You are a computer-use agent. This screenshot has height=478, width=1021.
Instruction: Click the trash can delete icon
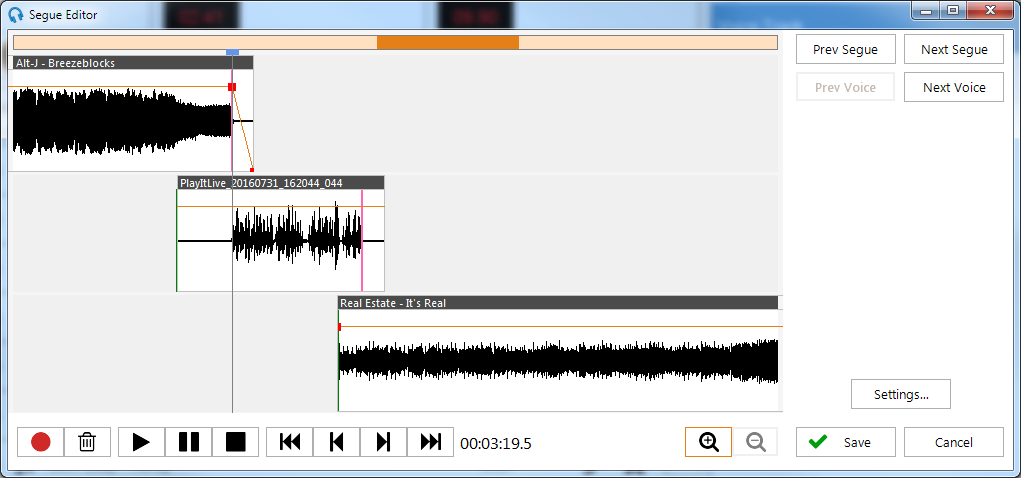coord(88,442)
